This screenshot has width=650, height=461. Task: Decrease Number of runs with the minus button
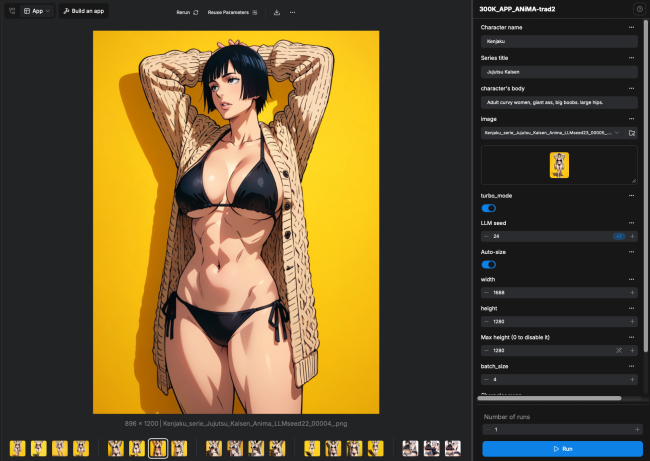point(488,429)
